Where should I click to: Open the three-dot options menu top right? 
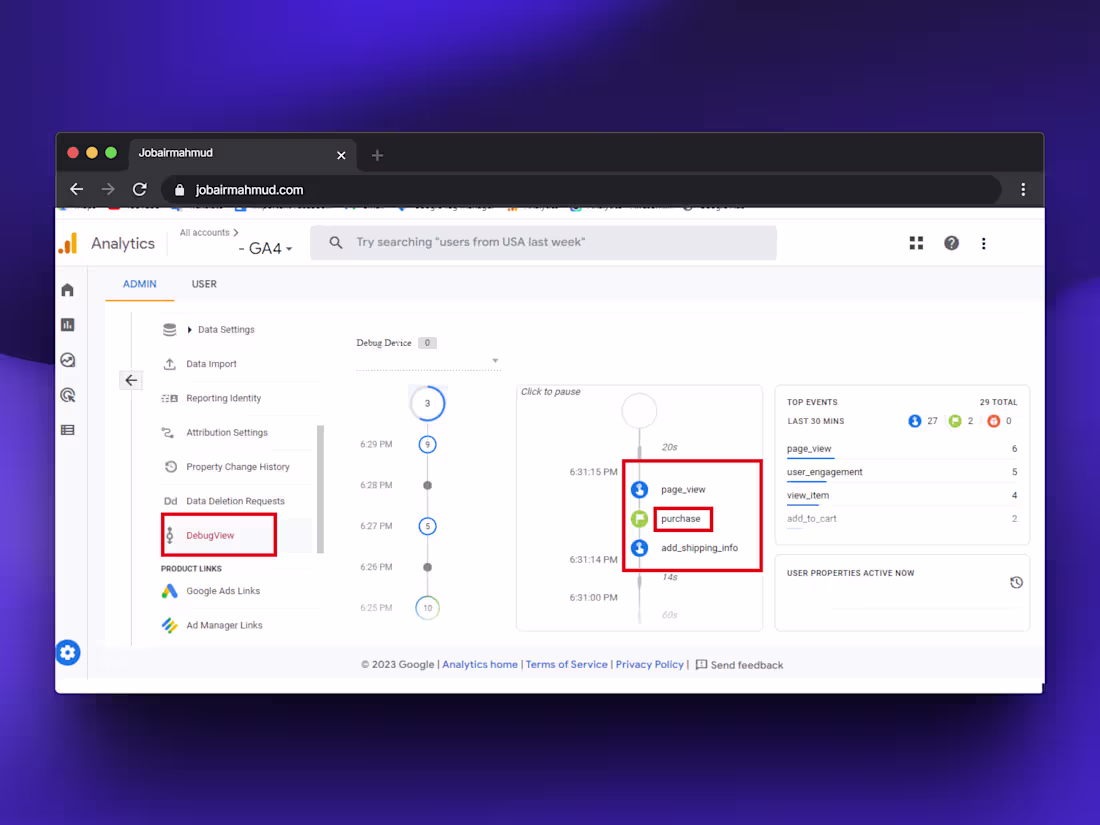point(984,243)
